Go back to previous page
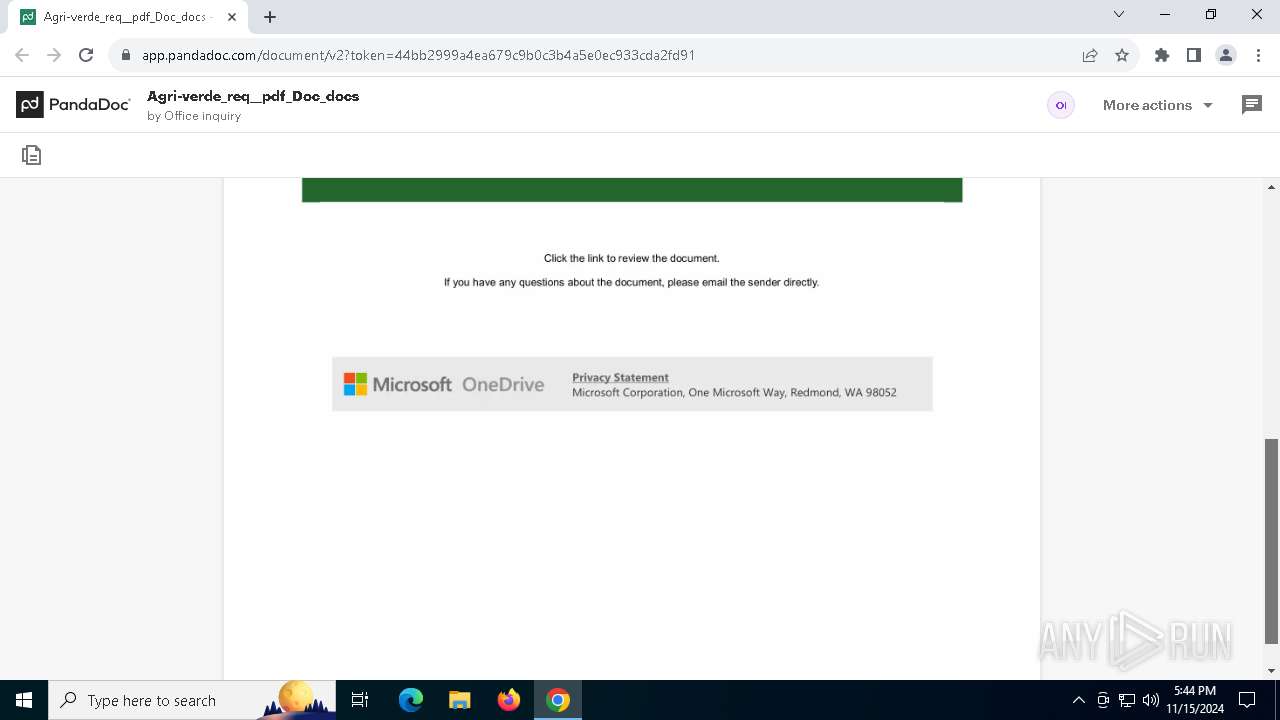The height and width of the screenshot is (720, 1280). click(x=22, y=55)
